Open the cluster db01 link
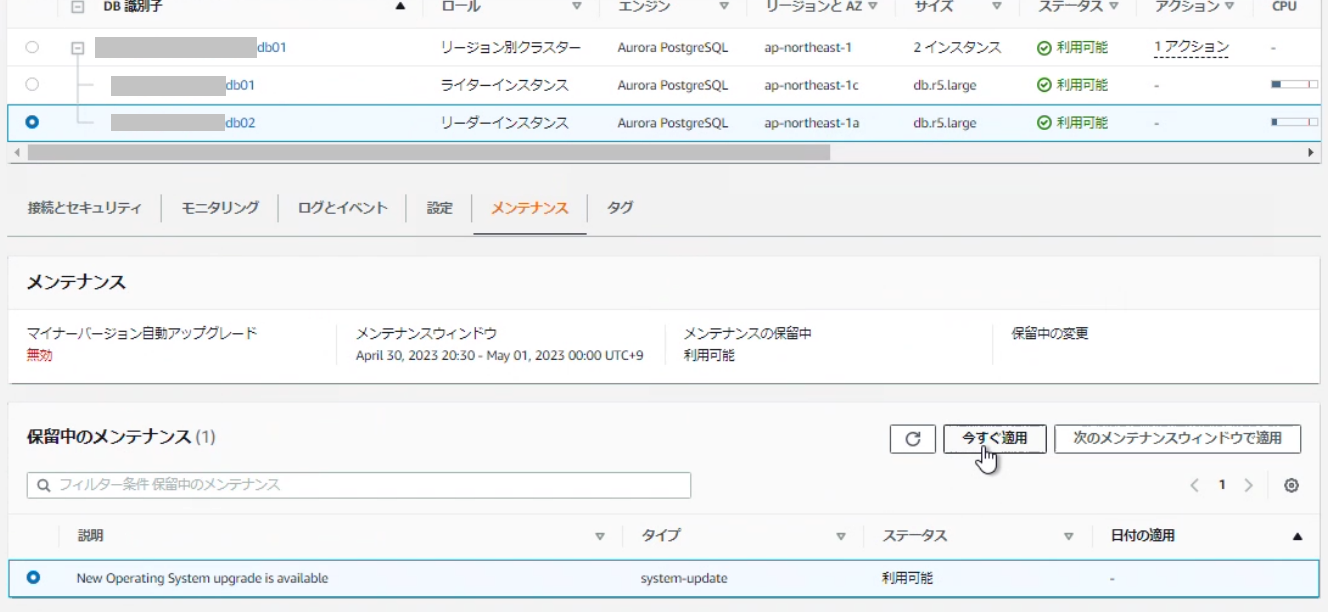Image resolution: width=1328 pixels, height=612 pixels. pos(272,47)
